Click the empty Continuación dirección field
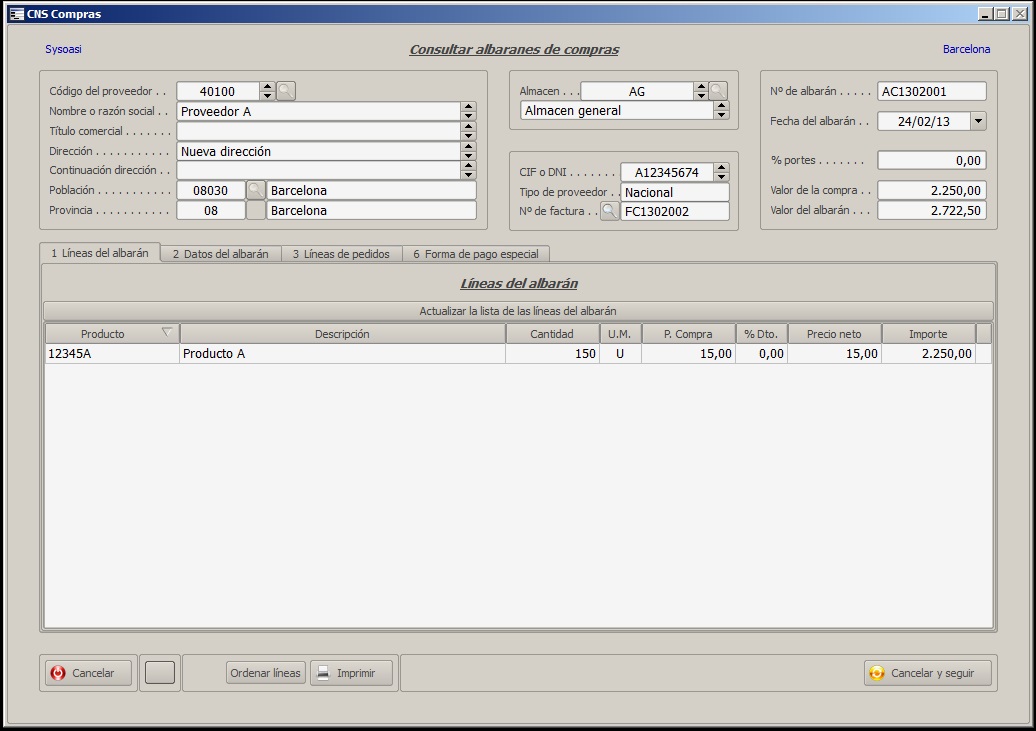This screenshot has height=731, width=1036. pos(318,170)
